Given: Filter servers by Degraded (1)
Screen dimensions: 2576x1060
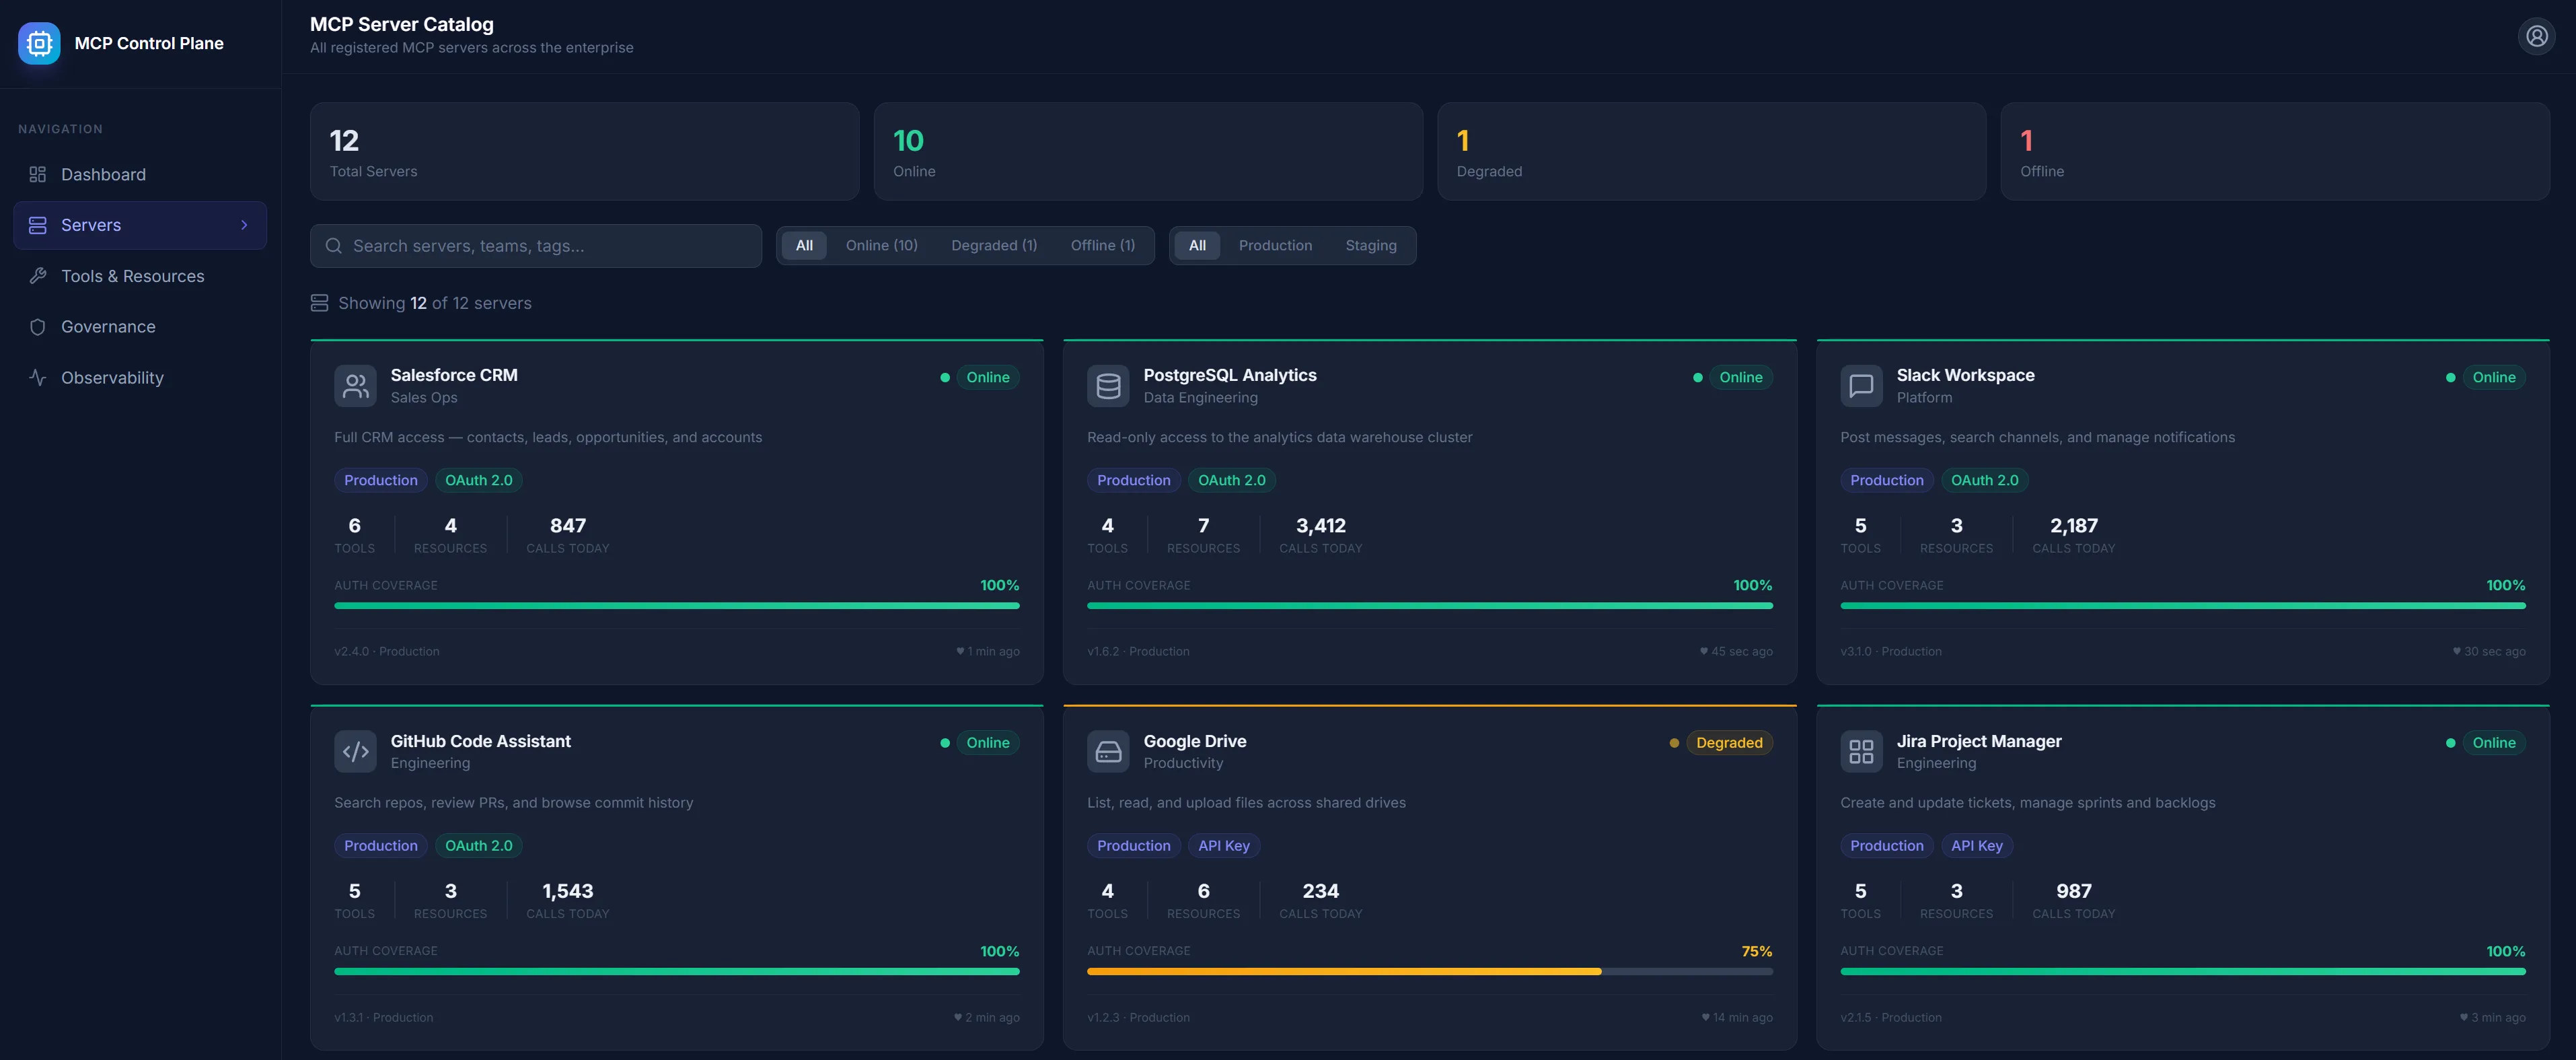Looking at the screenshot, I should coord(994,246).
